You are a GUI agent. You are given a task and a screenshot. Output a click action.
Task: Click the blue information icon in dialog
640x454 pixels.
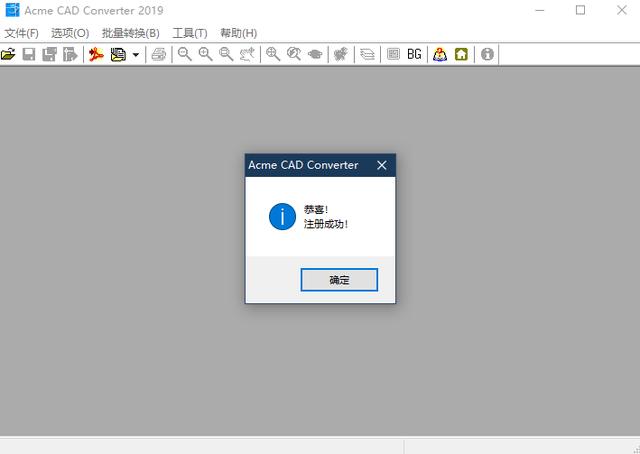pos(282,216)
